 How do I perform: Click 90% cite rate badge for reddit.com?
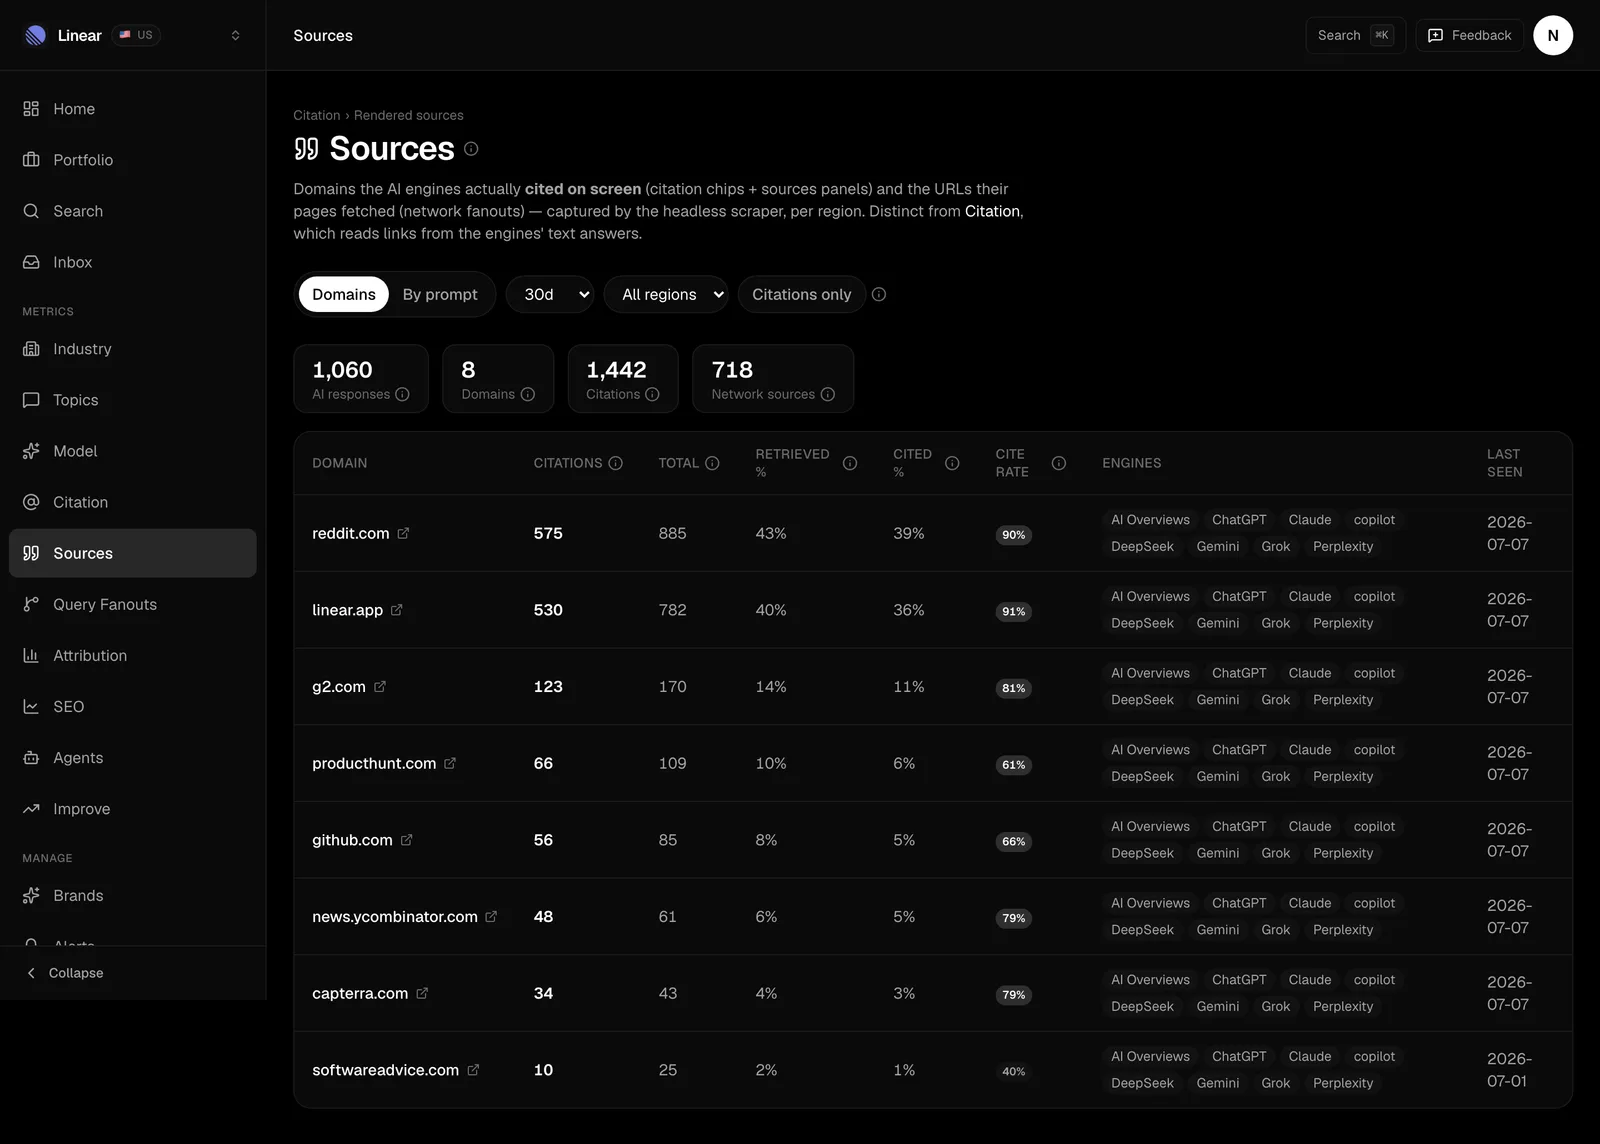[1013, 535]
